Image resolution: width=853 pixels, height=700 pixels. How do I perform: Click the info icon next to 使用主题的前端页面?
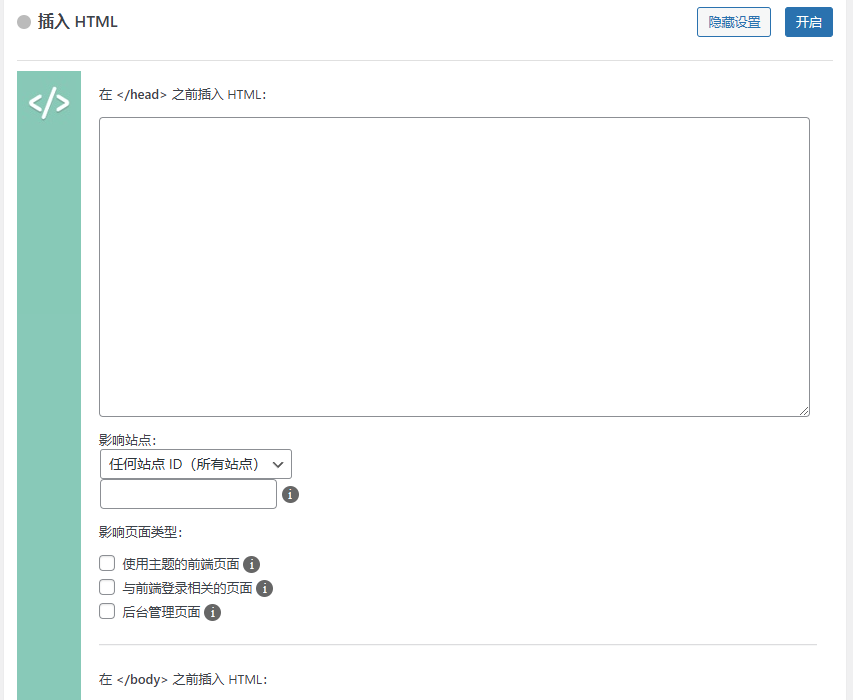coord(251,564)
